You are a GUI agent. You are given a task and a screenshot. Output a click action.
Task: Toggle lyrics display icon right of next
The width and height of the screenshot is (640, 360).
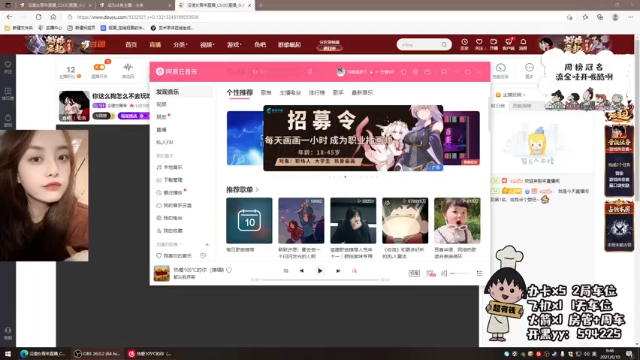[x=354, y=271]
